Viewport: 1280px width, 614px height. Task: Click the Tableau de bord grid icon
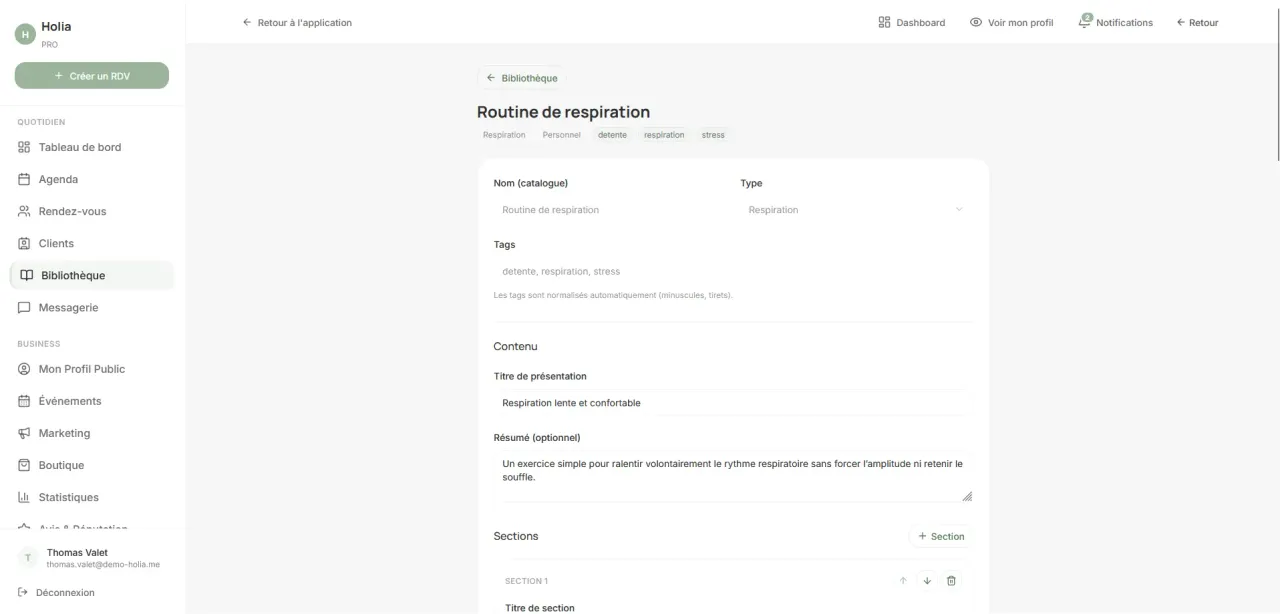coord(25,147)
